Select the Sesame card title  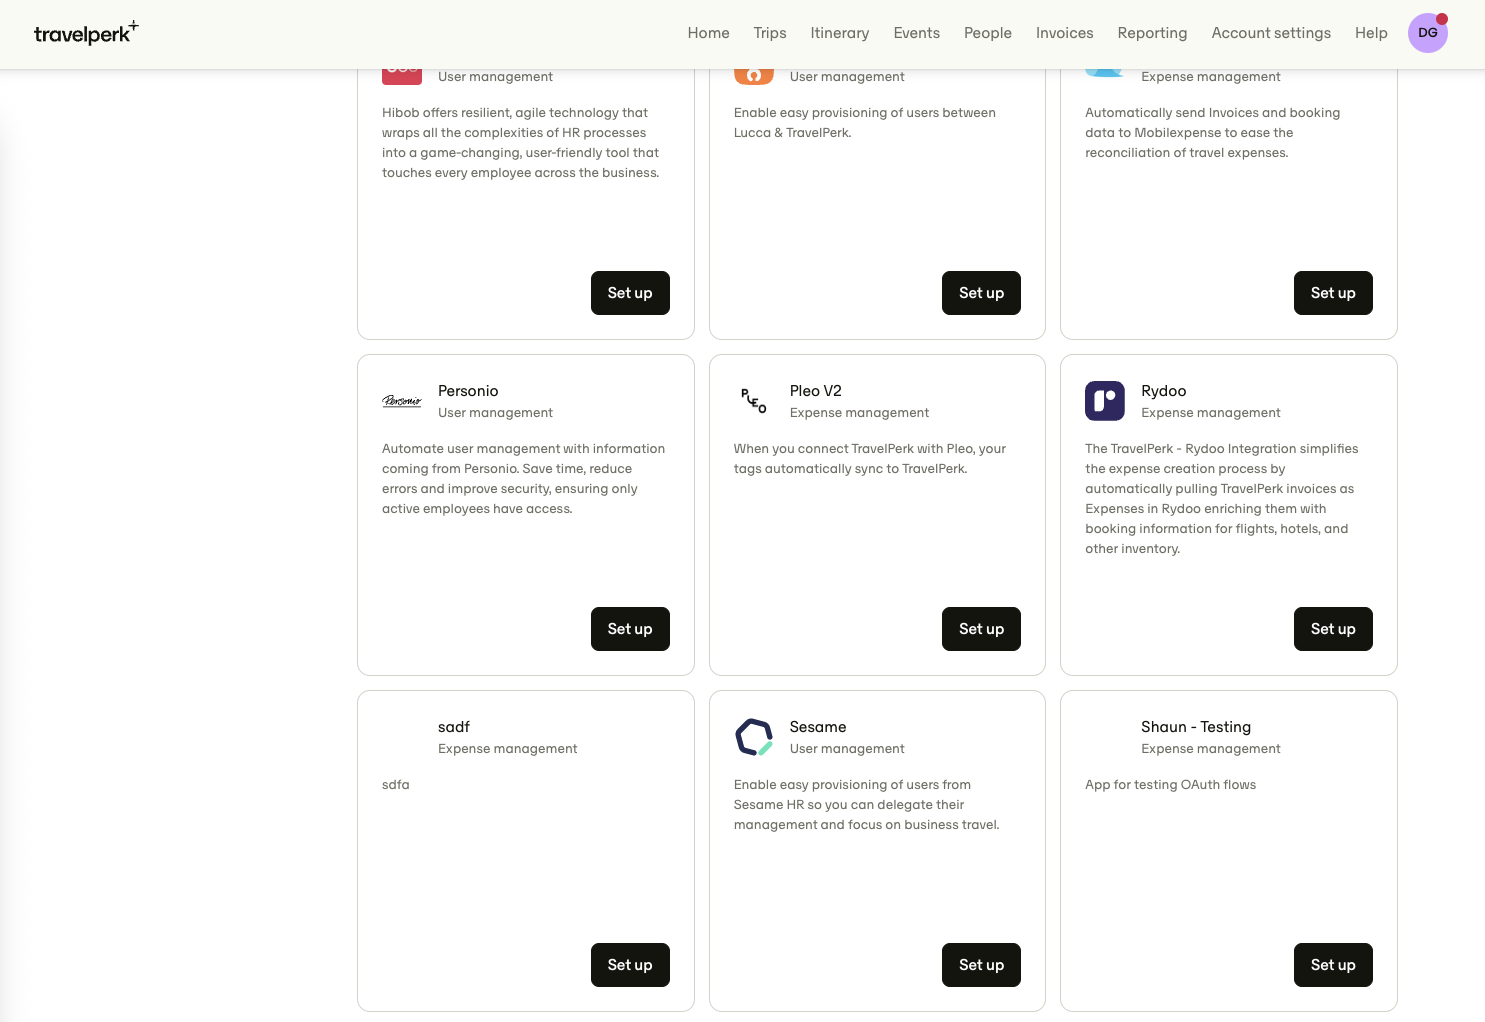(818, 727)
